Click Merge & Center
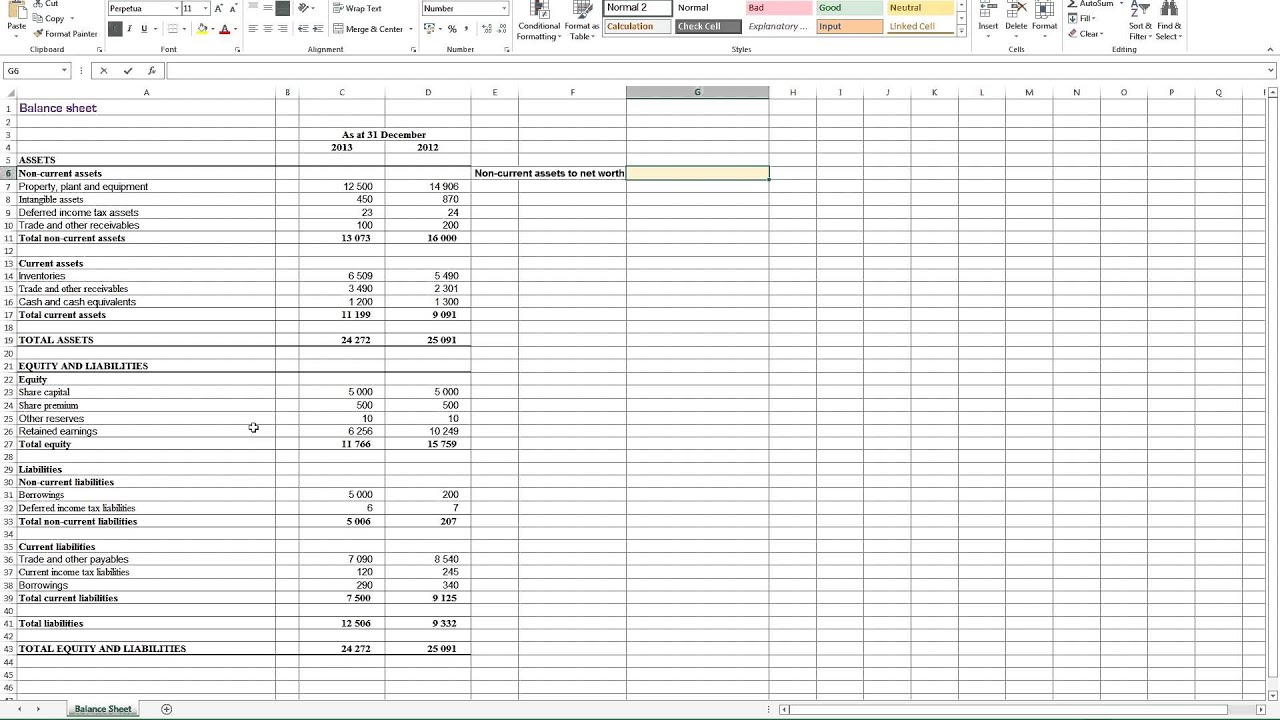Viewport: 1280px width, 720px height. [367, 29]
